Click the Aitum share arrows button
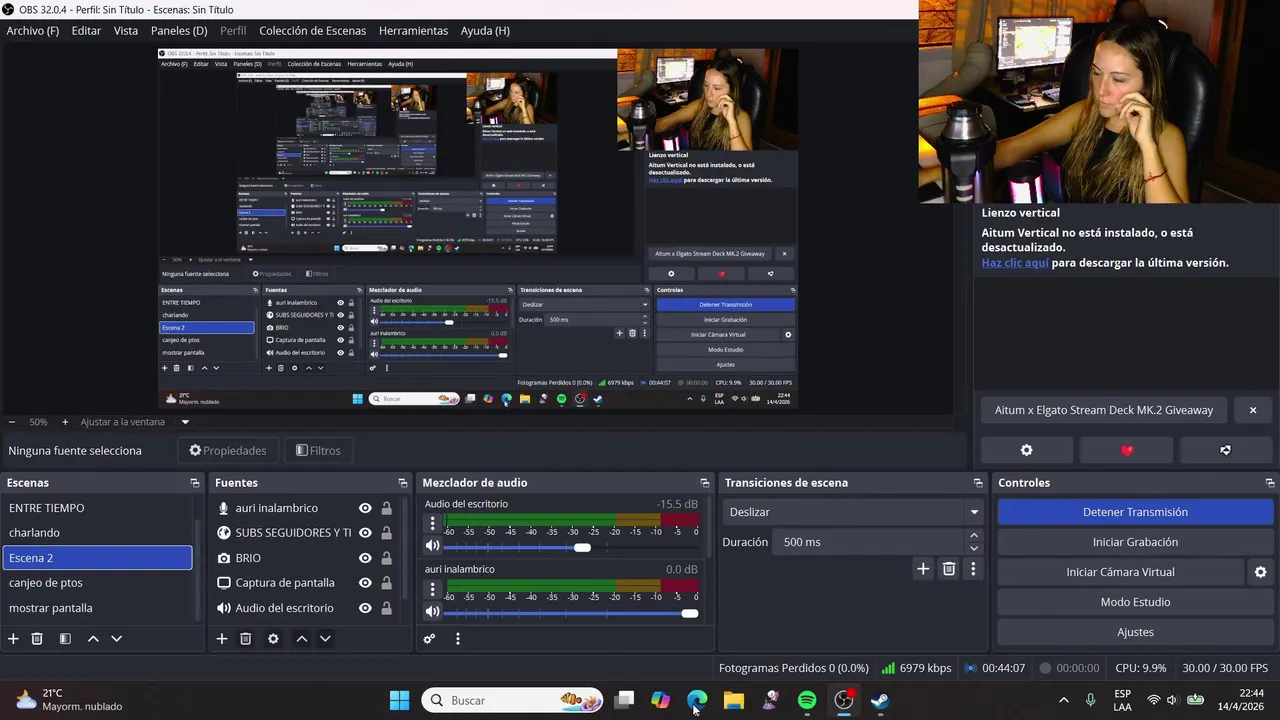1280x720 pixels. [x=1225, y=450]
